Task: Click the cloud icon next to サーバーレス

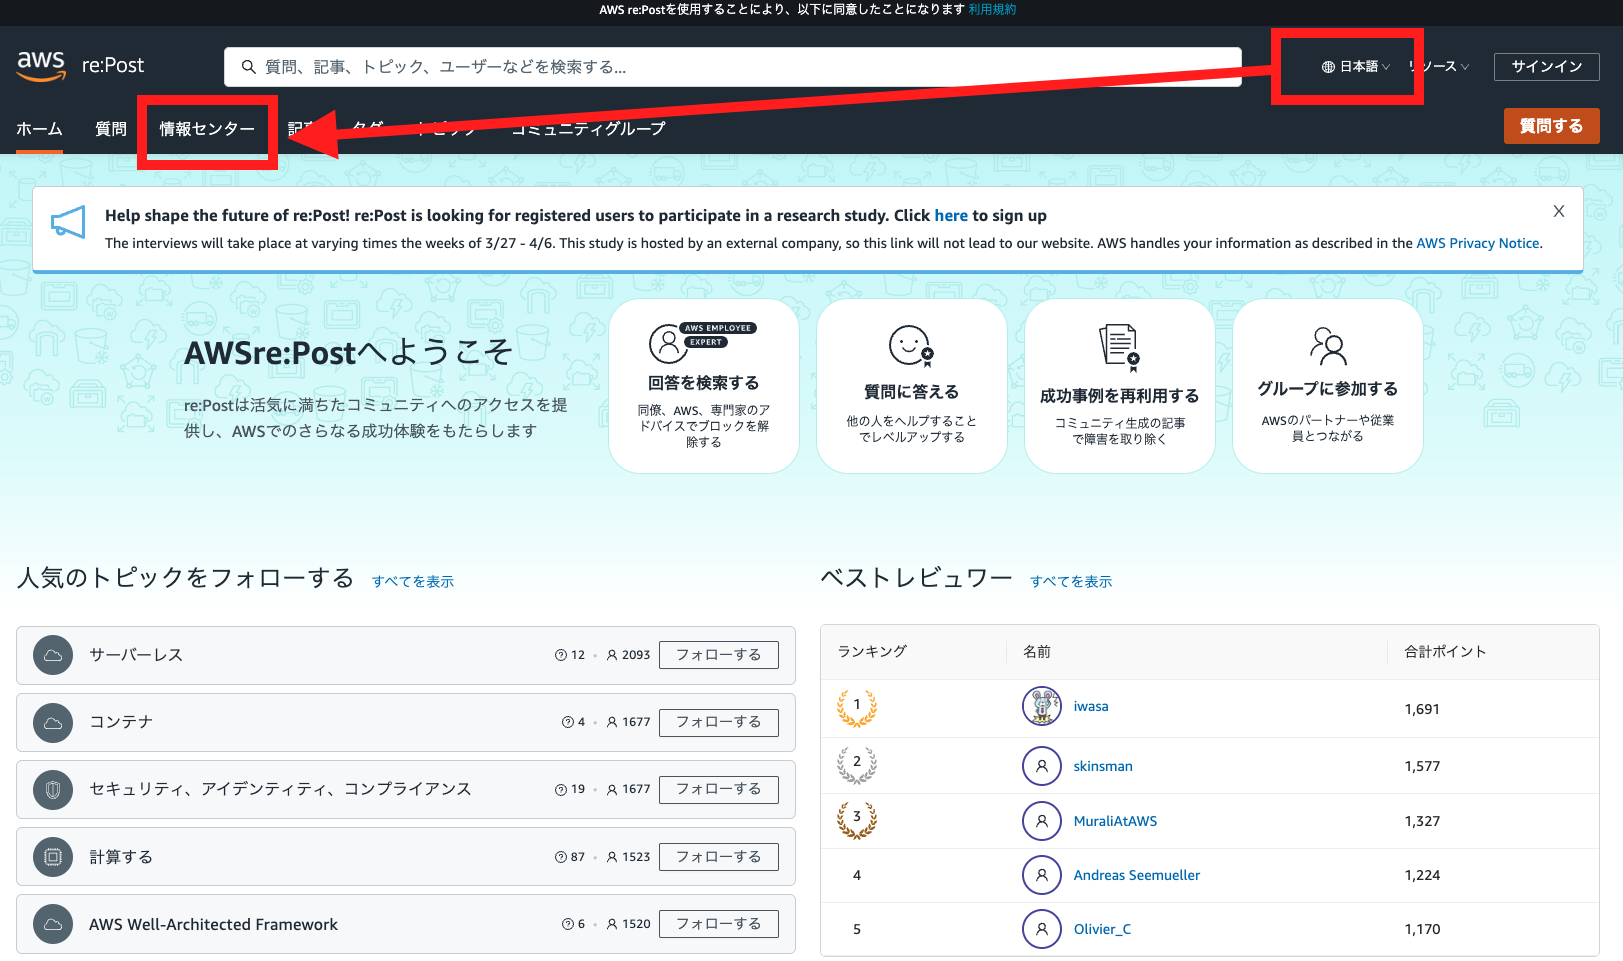Action: 52,655
